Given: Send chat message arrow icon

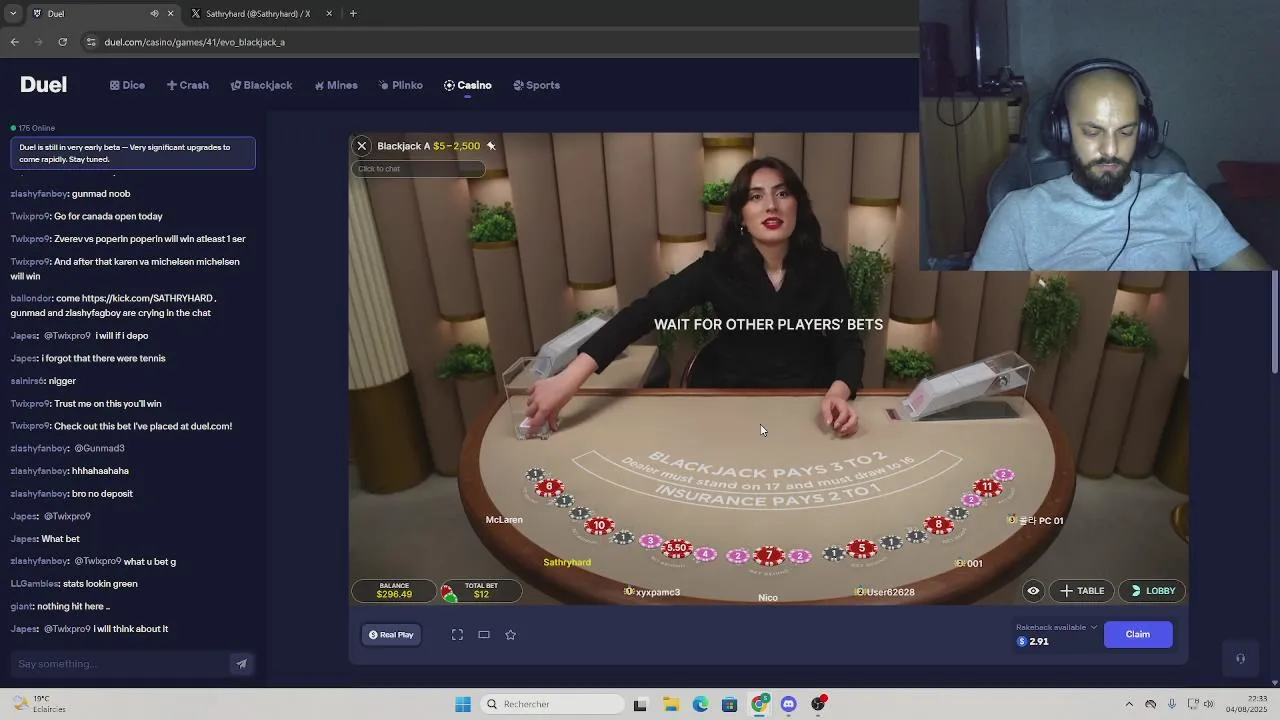Looking at the screenshot, I should [241, 664].
